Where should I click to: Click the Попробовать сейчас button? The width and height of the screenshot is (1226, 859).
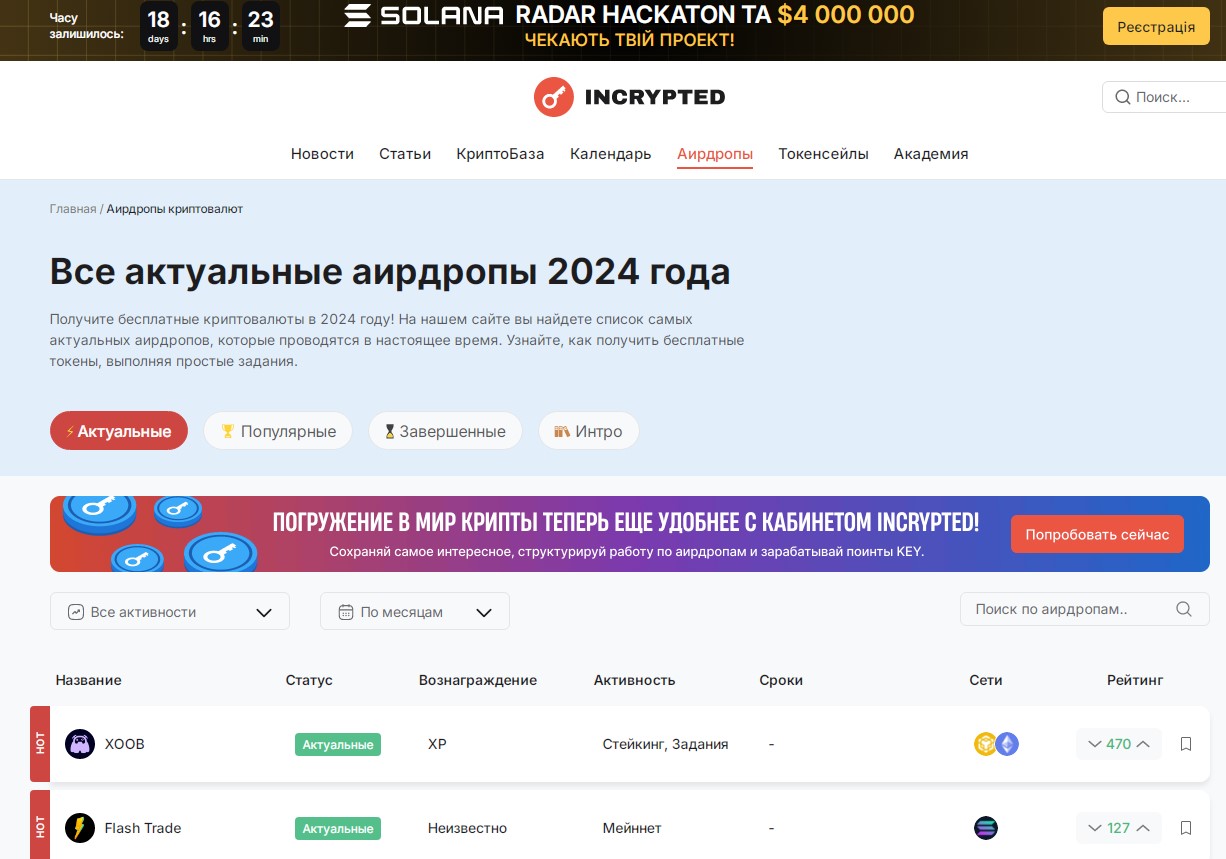(1097, 534)
